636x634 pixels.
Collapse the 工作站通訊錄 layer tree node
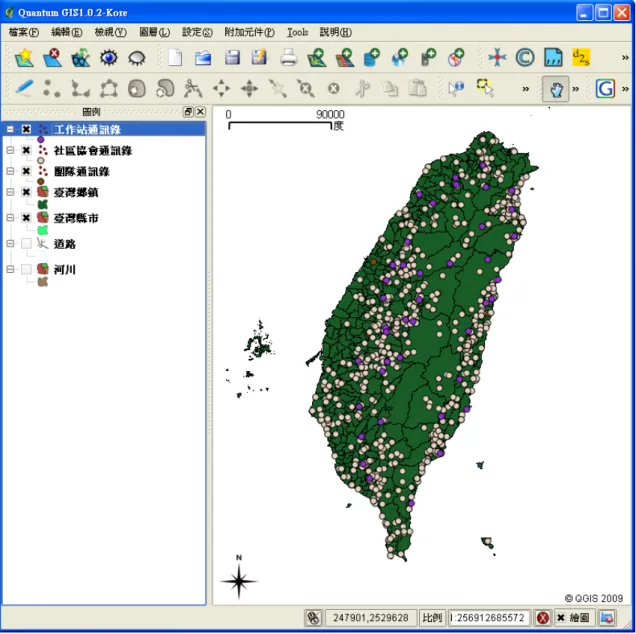click(10, 129)
